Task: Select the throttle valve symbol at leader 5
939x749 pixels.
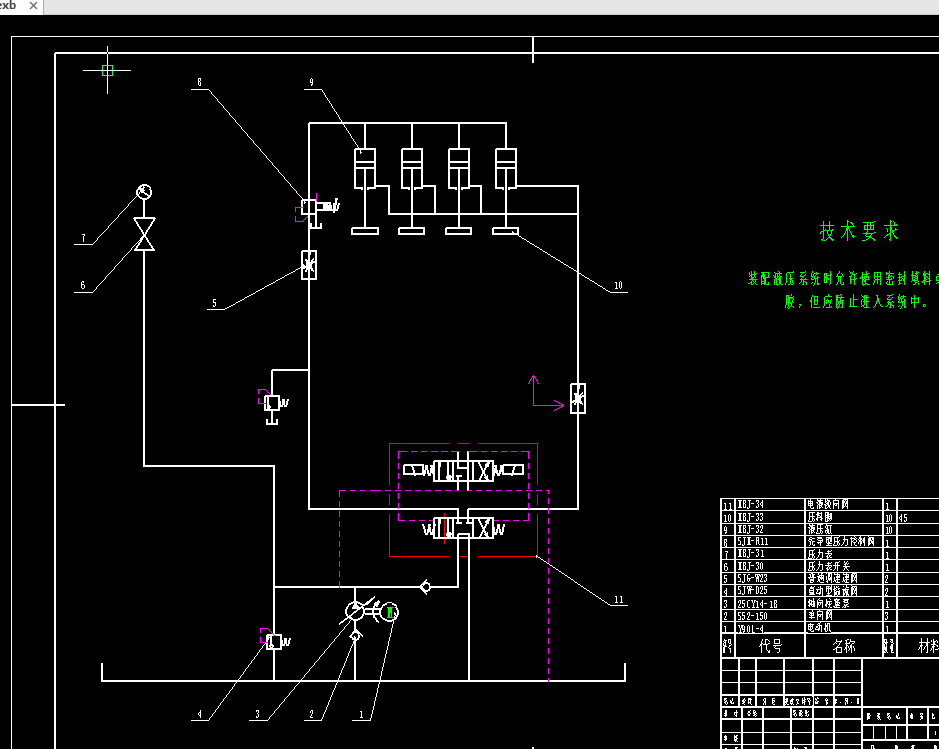Action: 308,265
